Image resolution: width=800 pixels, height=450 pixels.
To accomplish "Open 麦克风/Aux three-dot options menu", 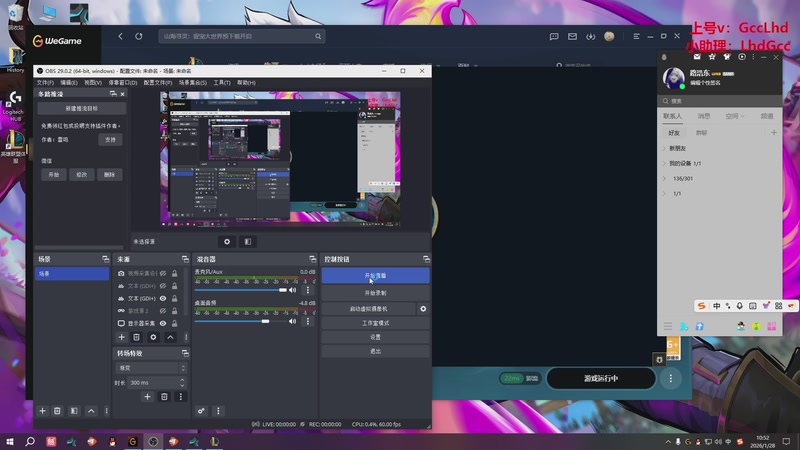I will coord(308,290).
